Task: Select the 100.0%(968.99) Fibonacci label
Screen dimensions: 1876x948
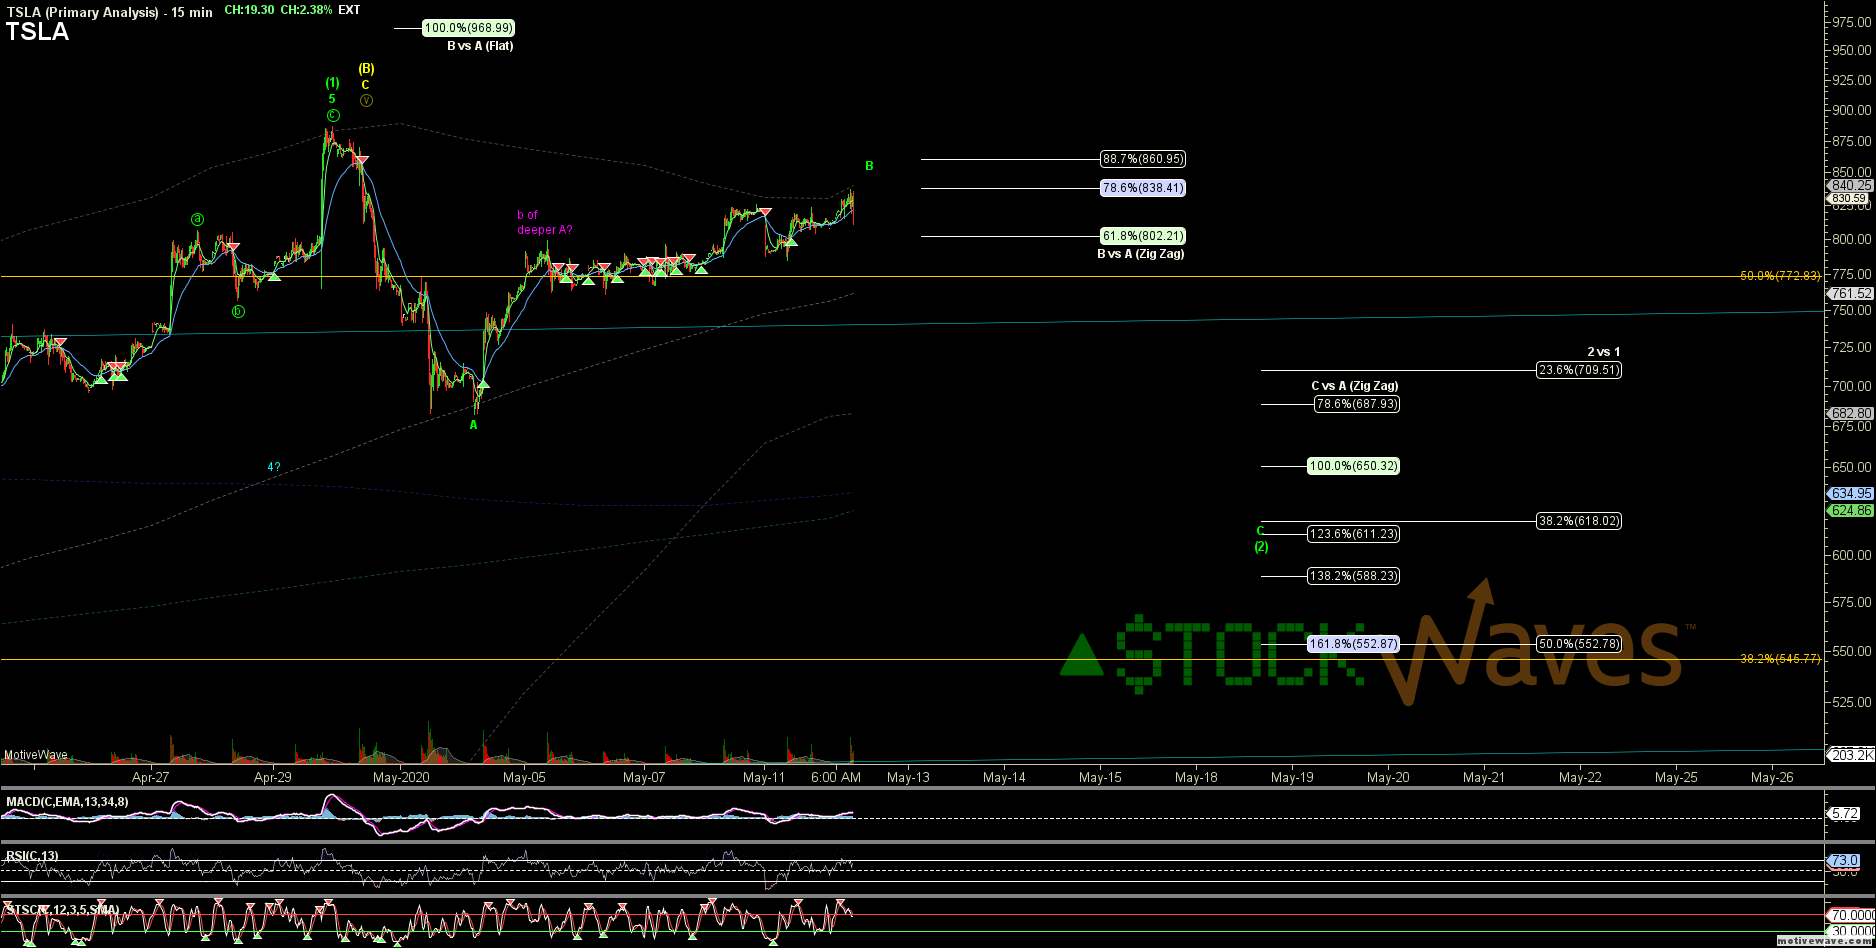Action: point(468,29)
